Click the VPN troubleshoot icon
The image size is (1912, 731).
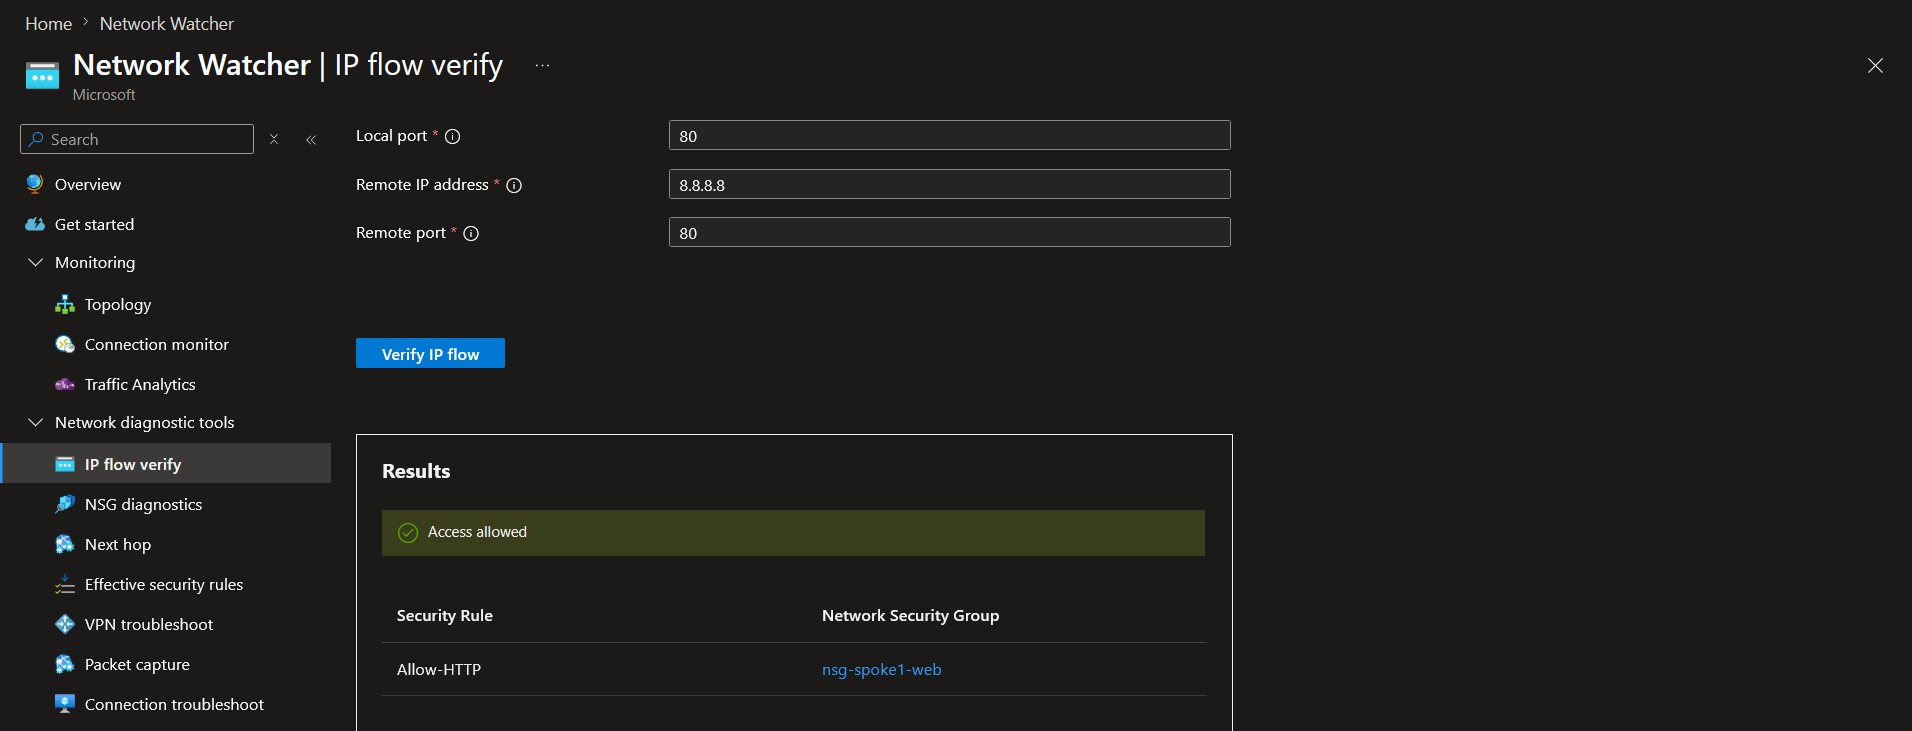click(65, 624)
